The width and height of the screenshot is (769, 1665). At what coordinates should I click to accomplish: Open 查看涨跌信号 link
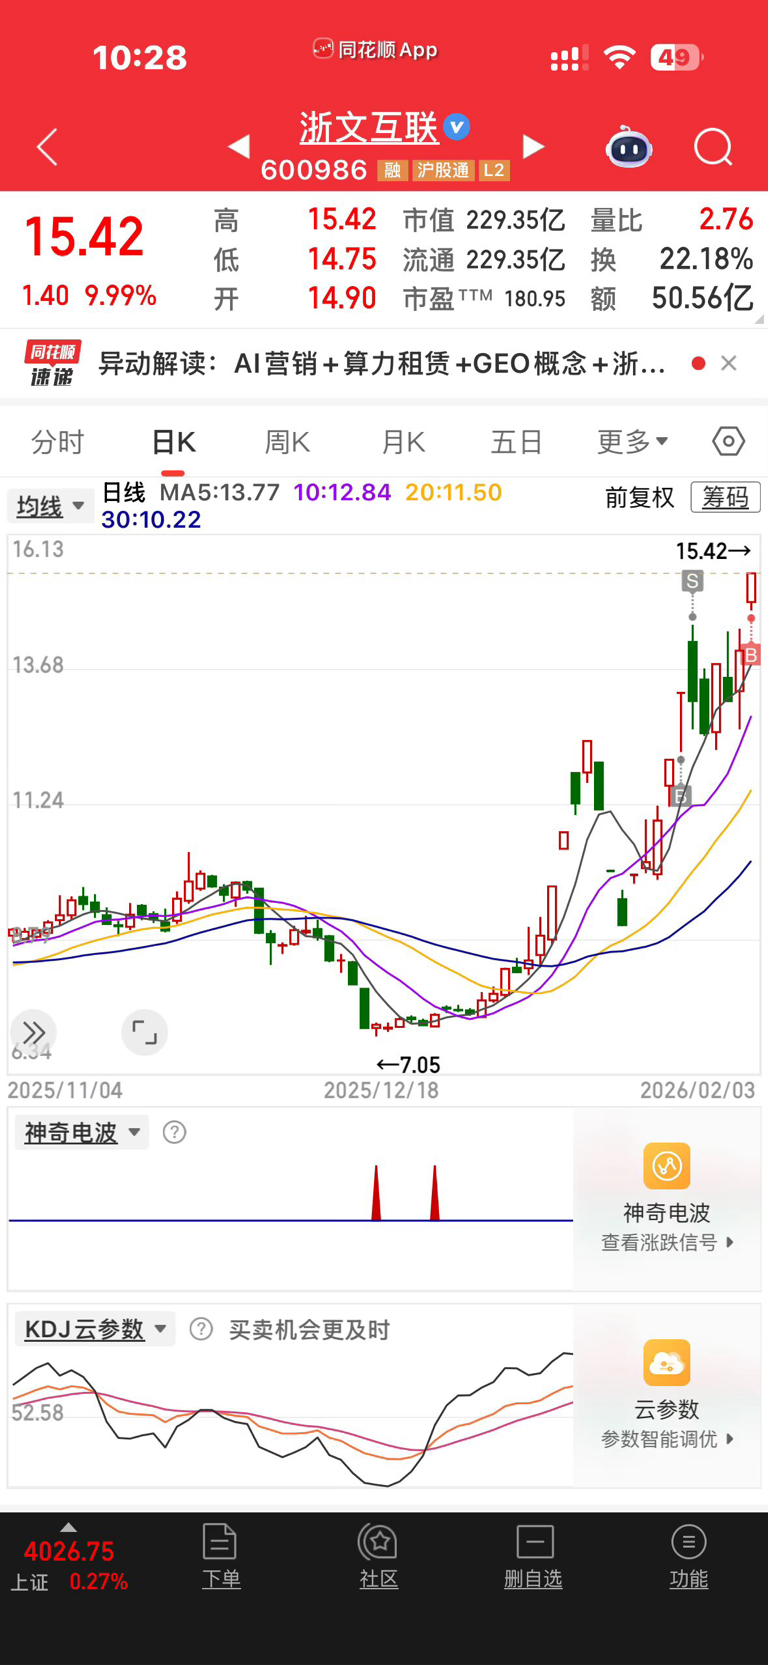(667, 1242)
